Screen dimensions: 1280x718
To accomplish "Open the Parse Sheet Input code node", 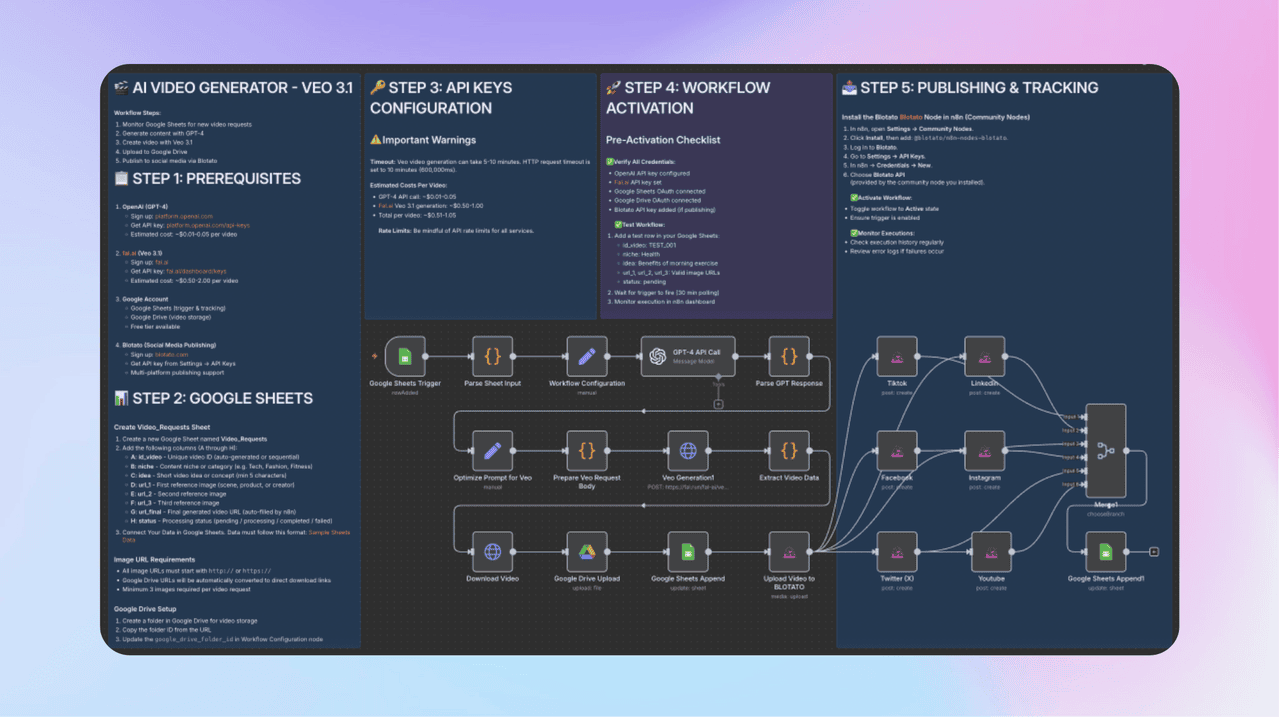I will (492, 356).
